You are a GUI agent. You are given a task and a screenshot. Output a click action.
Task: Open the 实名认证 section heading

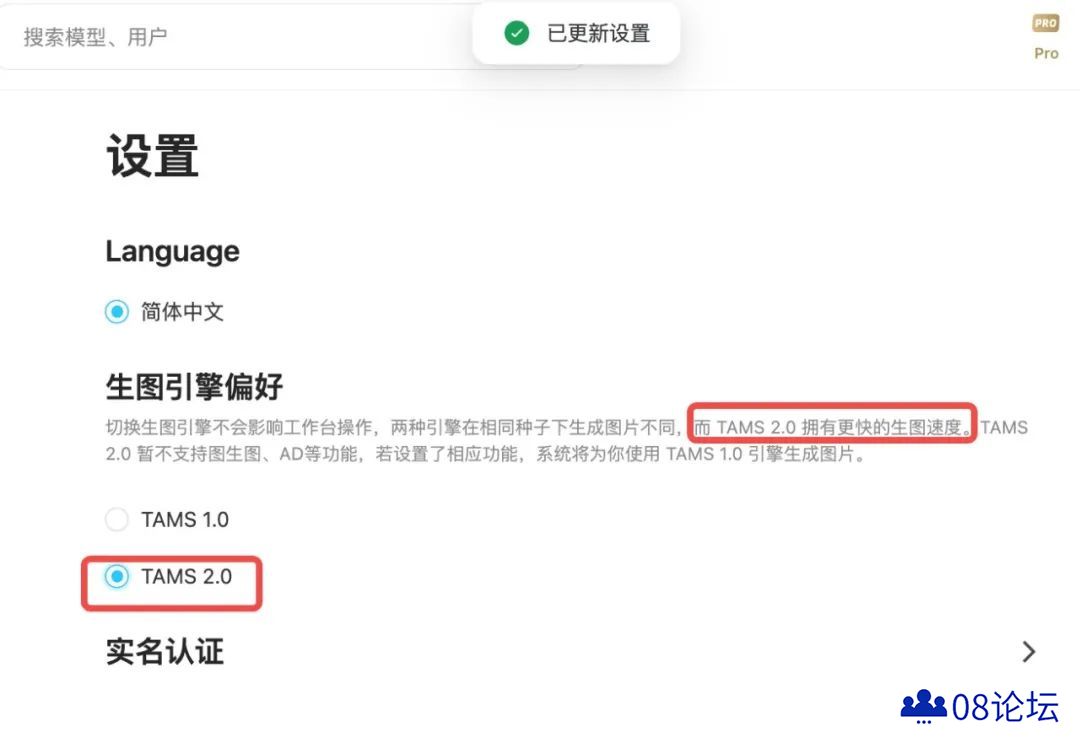point(165,652)
